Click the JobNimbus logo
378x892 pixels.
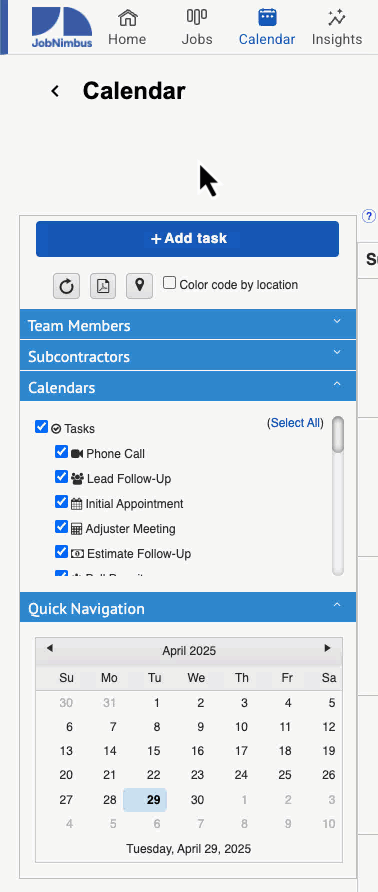62,27
